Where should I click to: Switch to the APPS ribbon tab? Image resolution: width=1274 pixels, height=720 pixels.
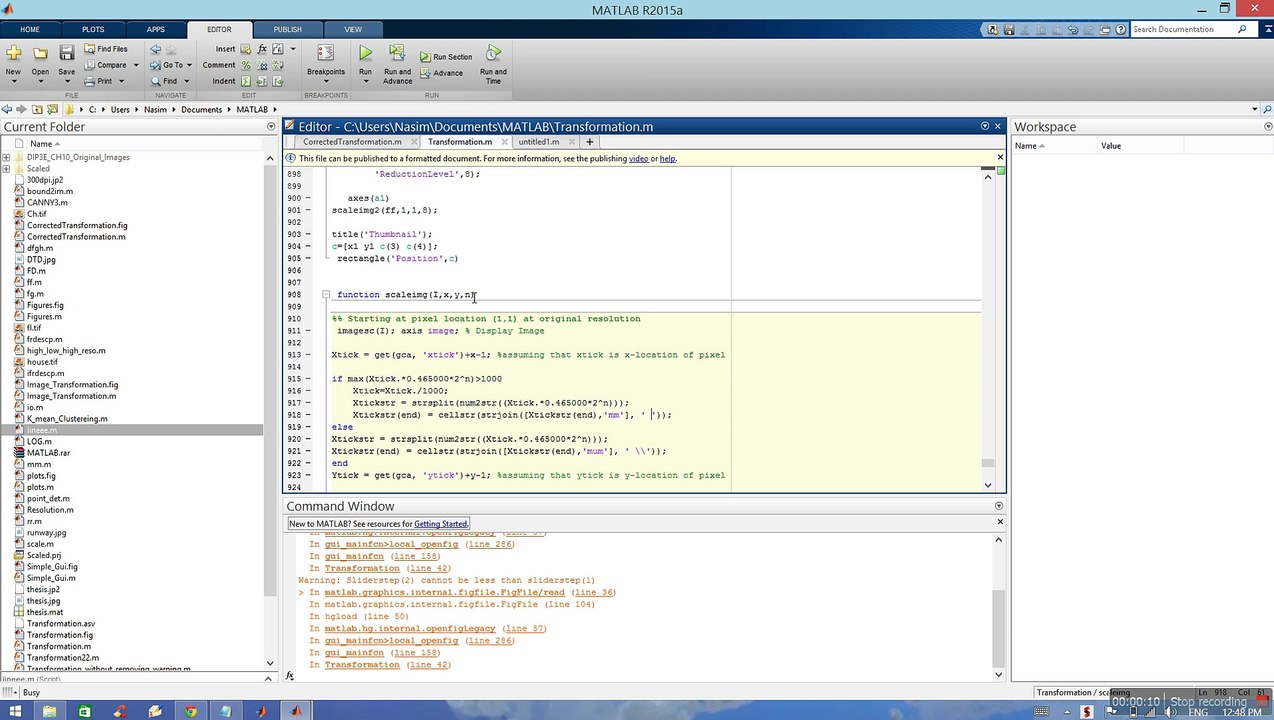(156, 29)
